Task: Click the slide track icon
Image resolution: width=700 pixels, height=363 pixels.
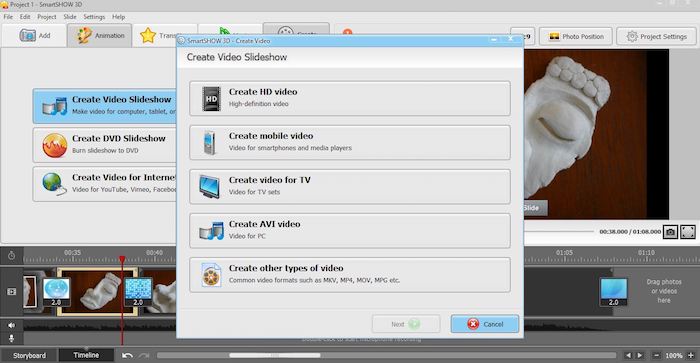Action: coord(12,292)
